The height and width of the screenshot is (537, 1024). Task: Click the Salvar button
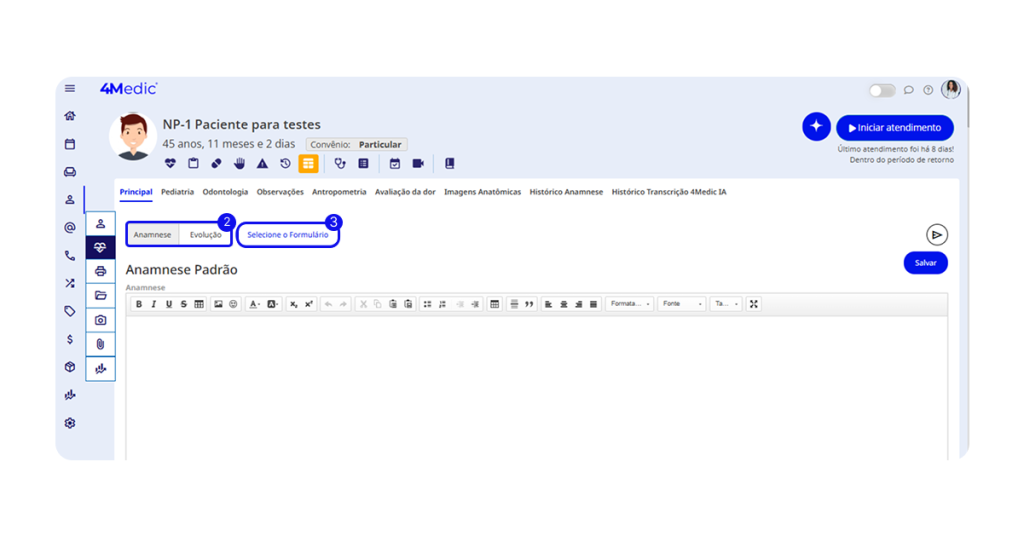(925, 263)
